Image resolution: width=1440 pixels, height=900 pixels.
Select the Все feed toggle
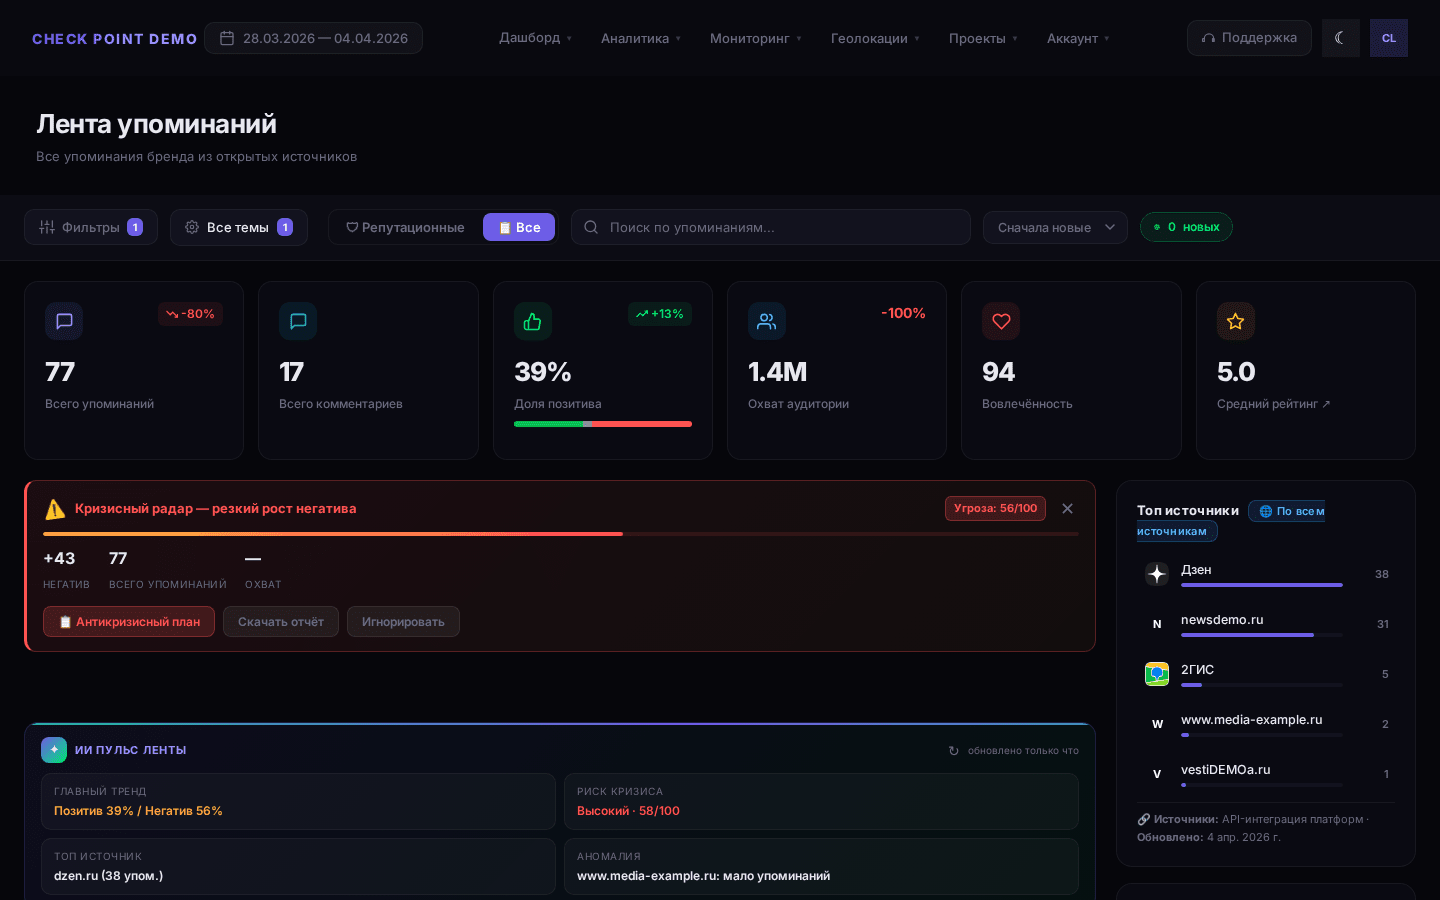click(519, 227)
